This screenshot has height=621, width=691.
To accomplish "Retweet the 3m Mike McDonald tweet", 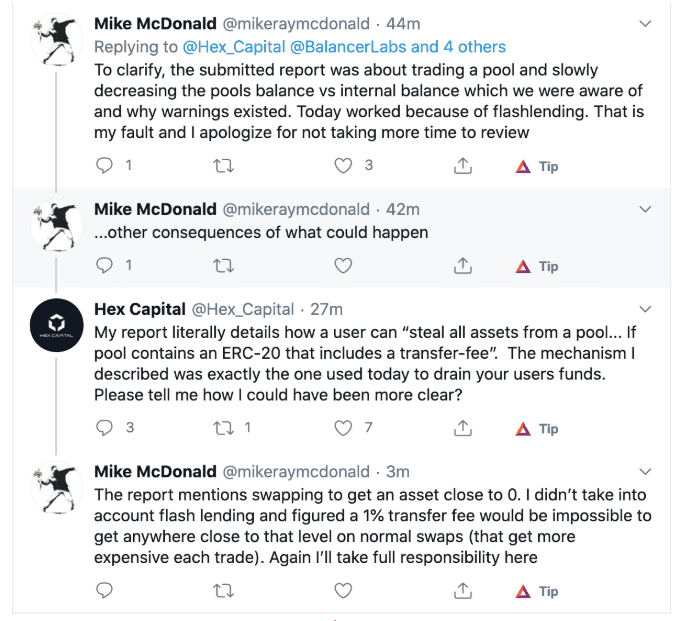I will click(223, 591).
